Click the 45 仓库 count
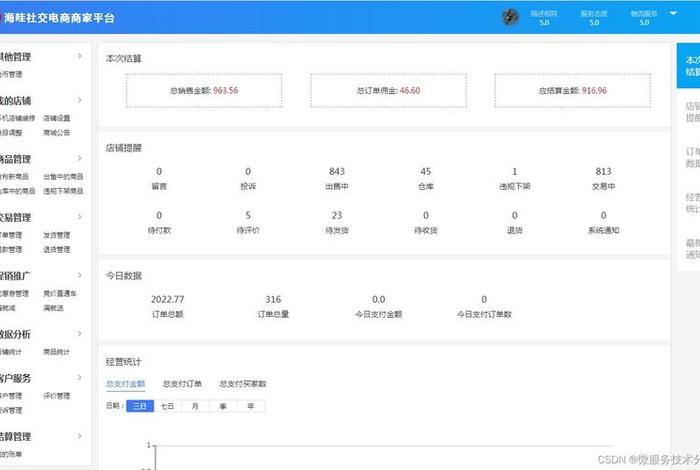The image size is (700, 470). (x=426, y=171)
